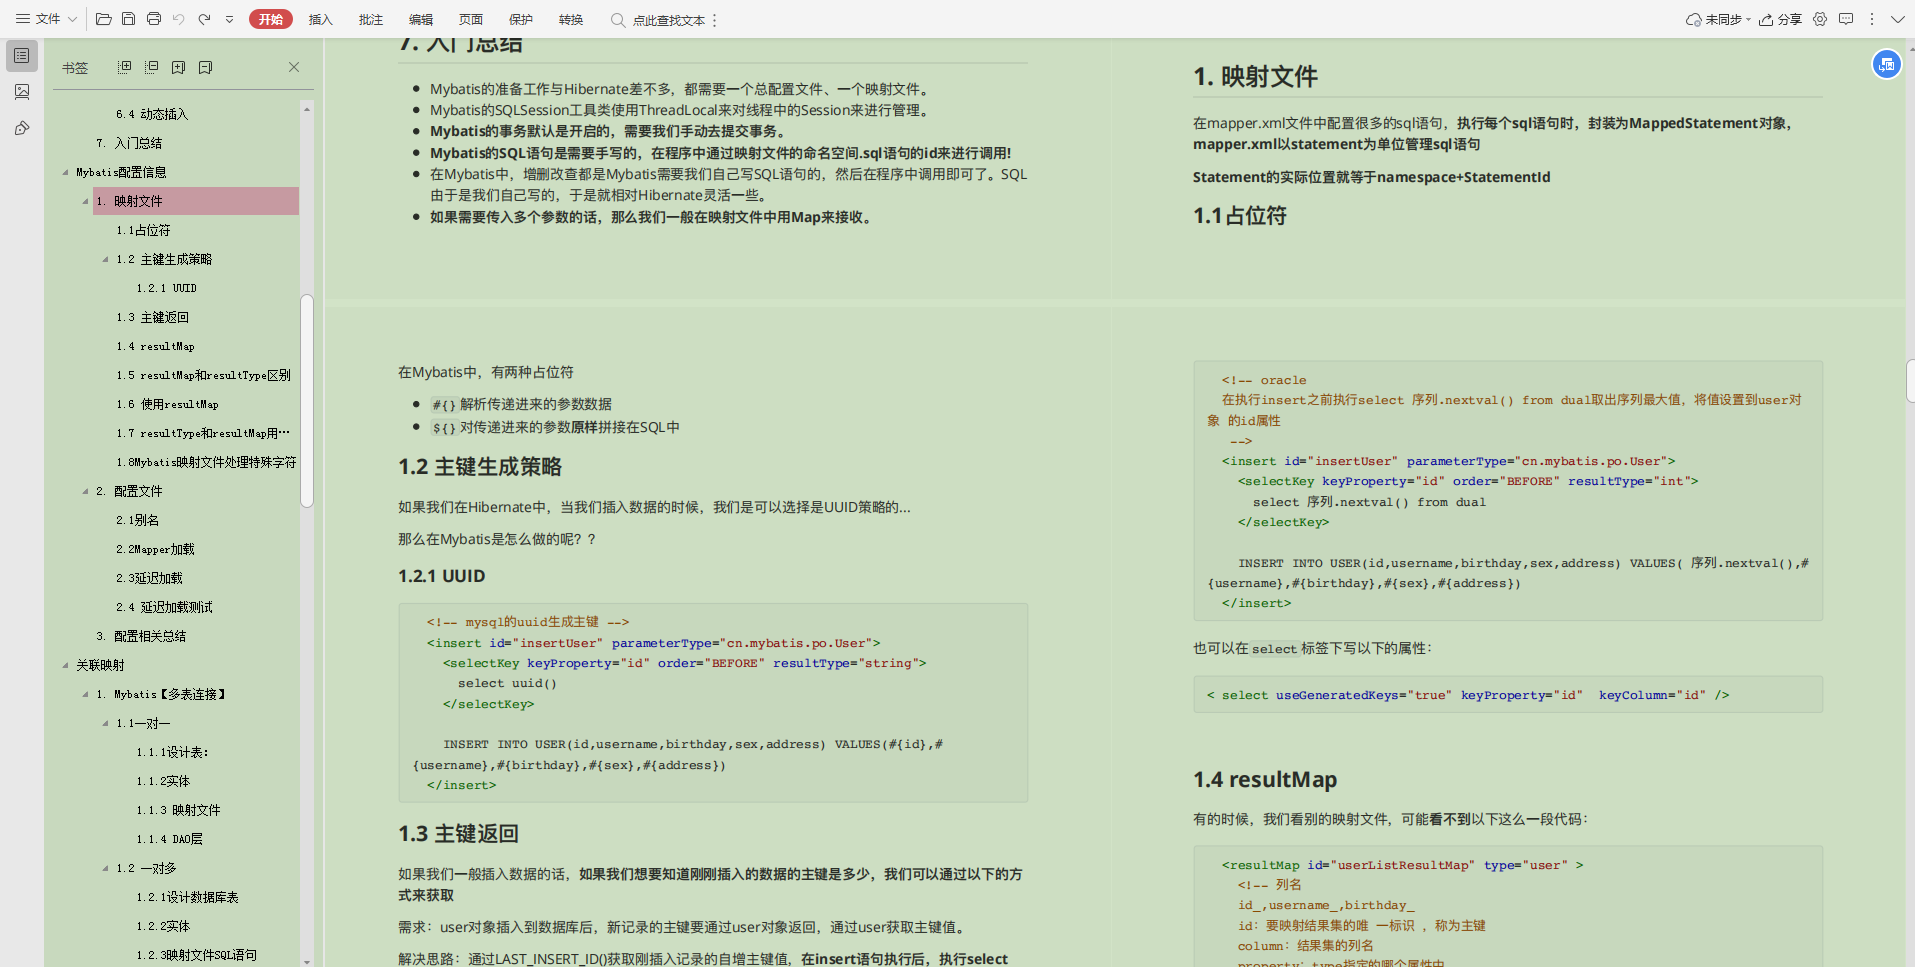Close the 书签 panel
Screen dimensions: 1915x967
294,67
